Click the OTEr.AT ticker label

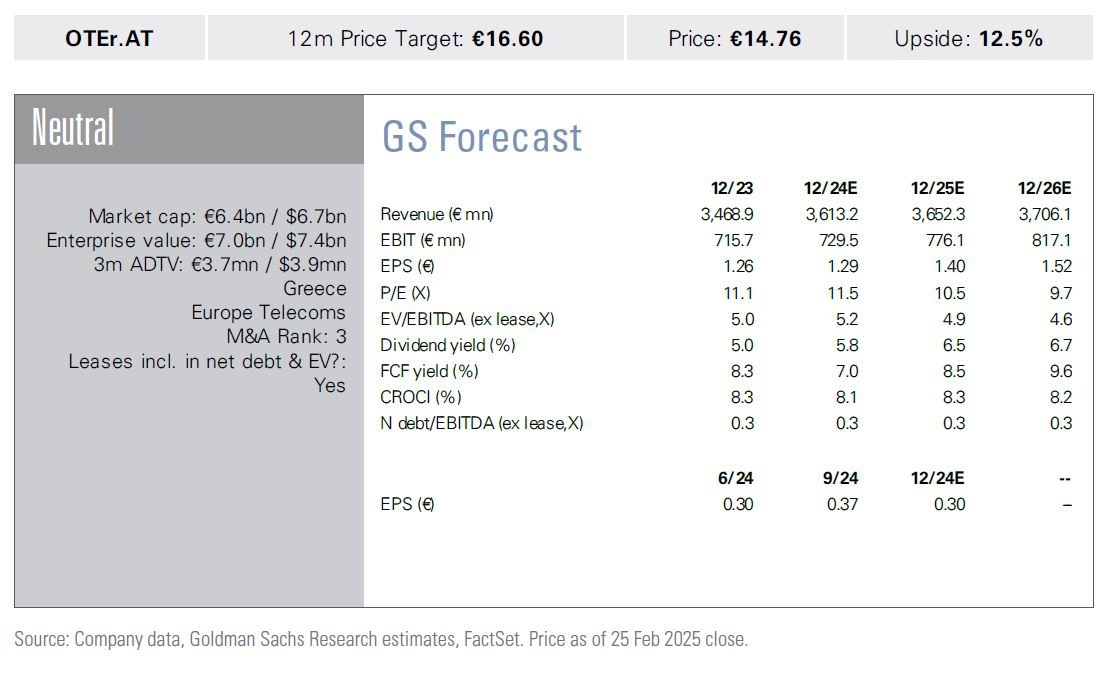pyautogui.click(x=109, y=39)
